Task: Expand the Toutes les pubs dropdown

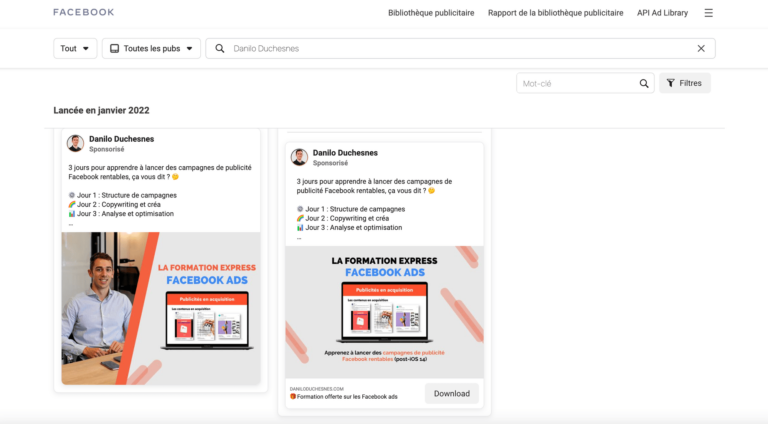Action: [151, 48]
